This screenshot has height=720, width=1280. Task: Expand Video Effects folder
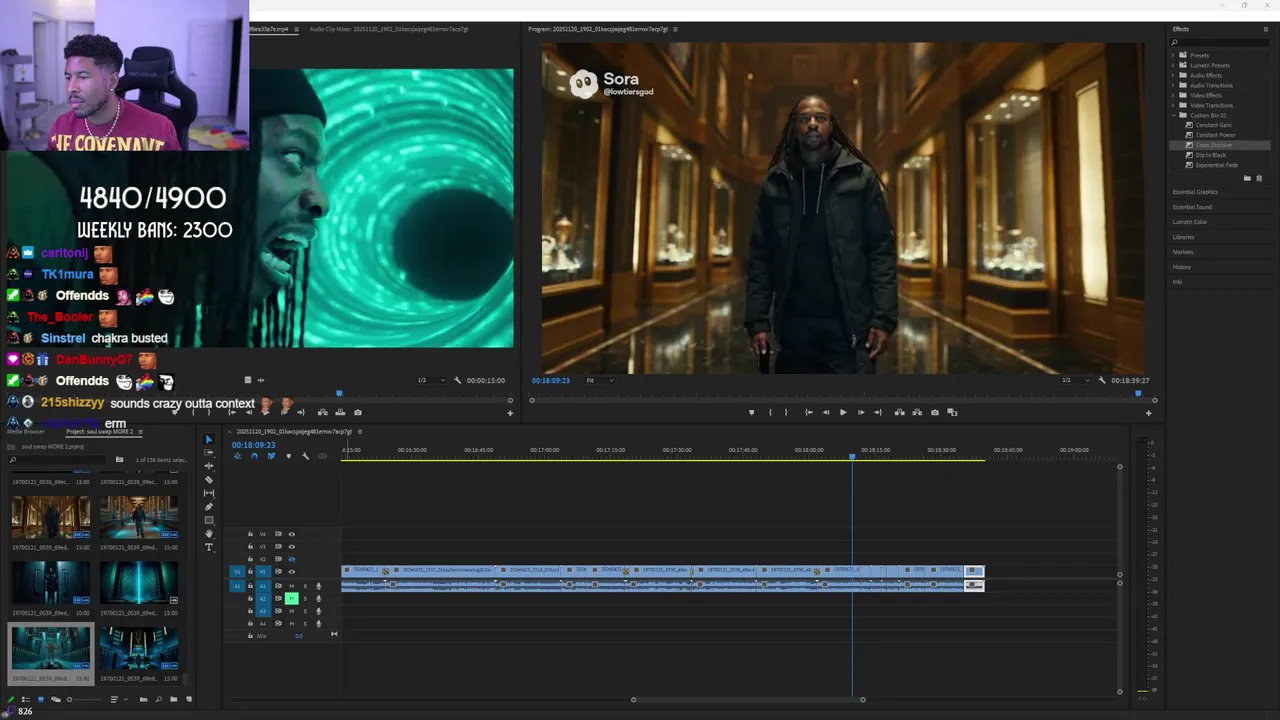point(1175,95)
